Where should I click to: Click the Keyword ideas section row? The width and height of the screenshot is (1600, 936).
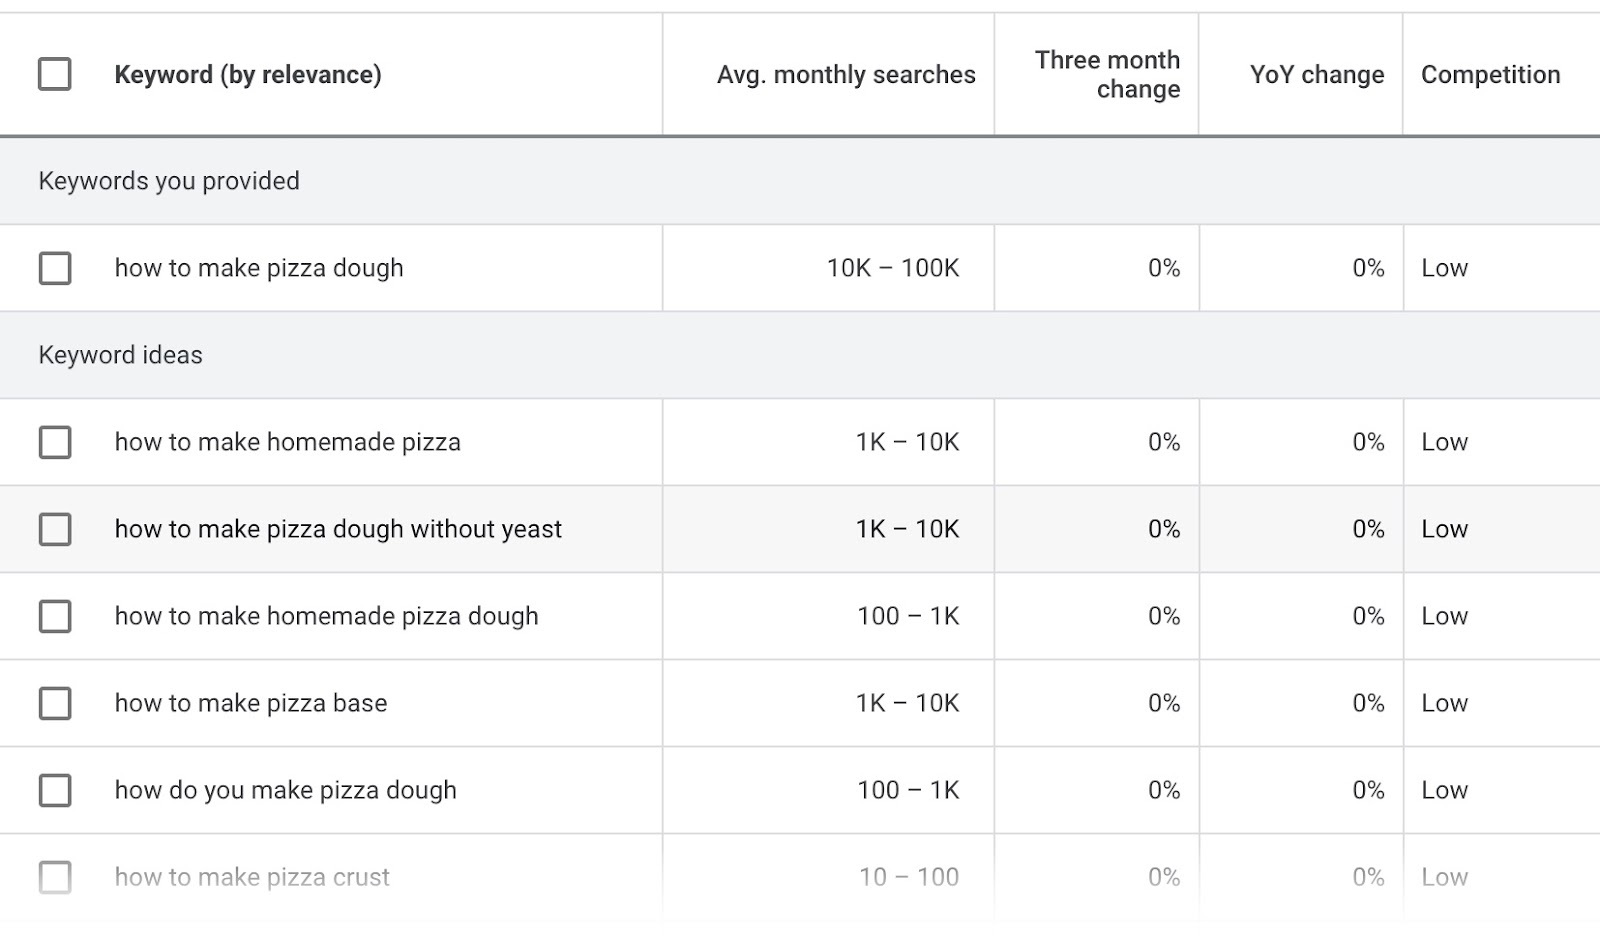click(120, 354)
